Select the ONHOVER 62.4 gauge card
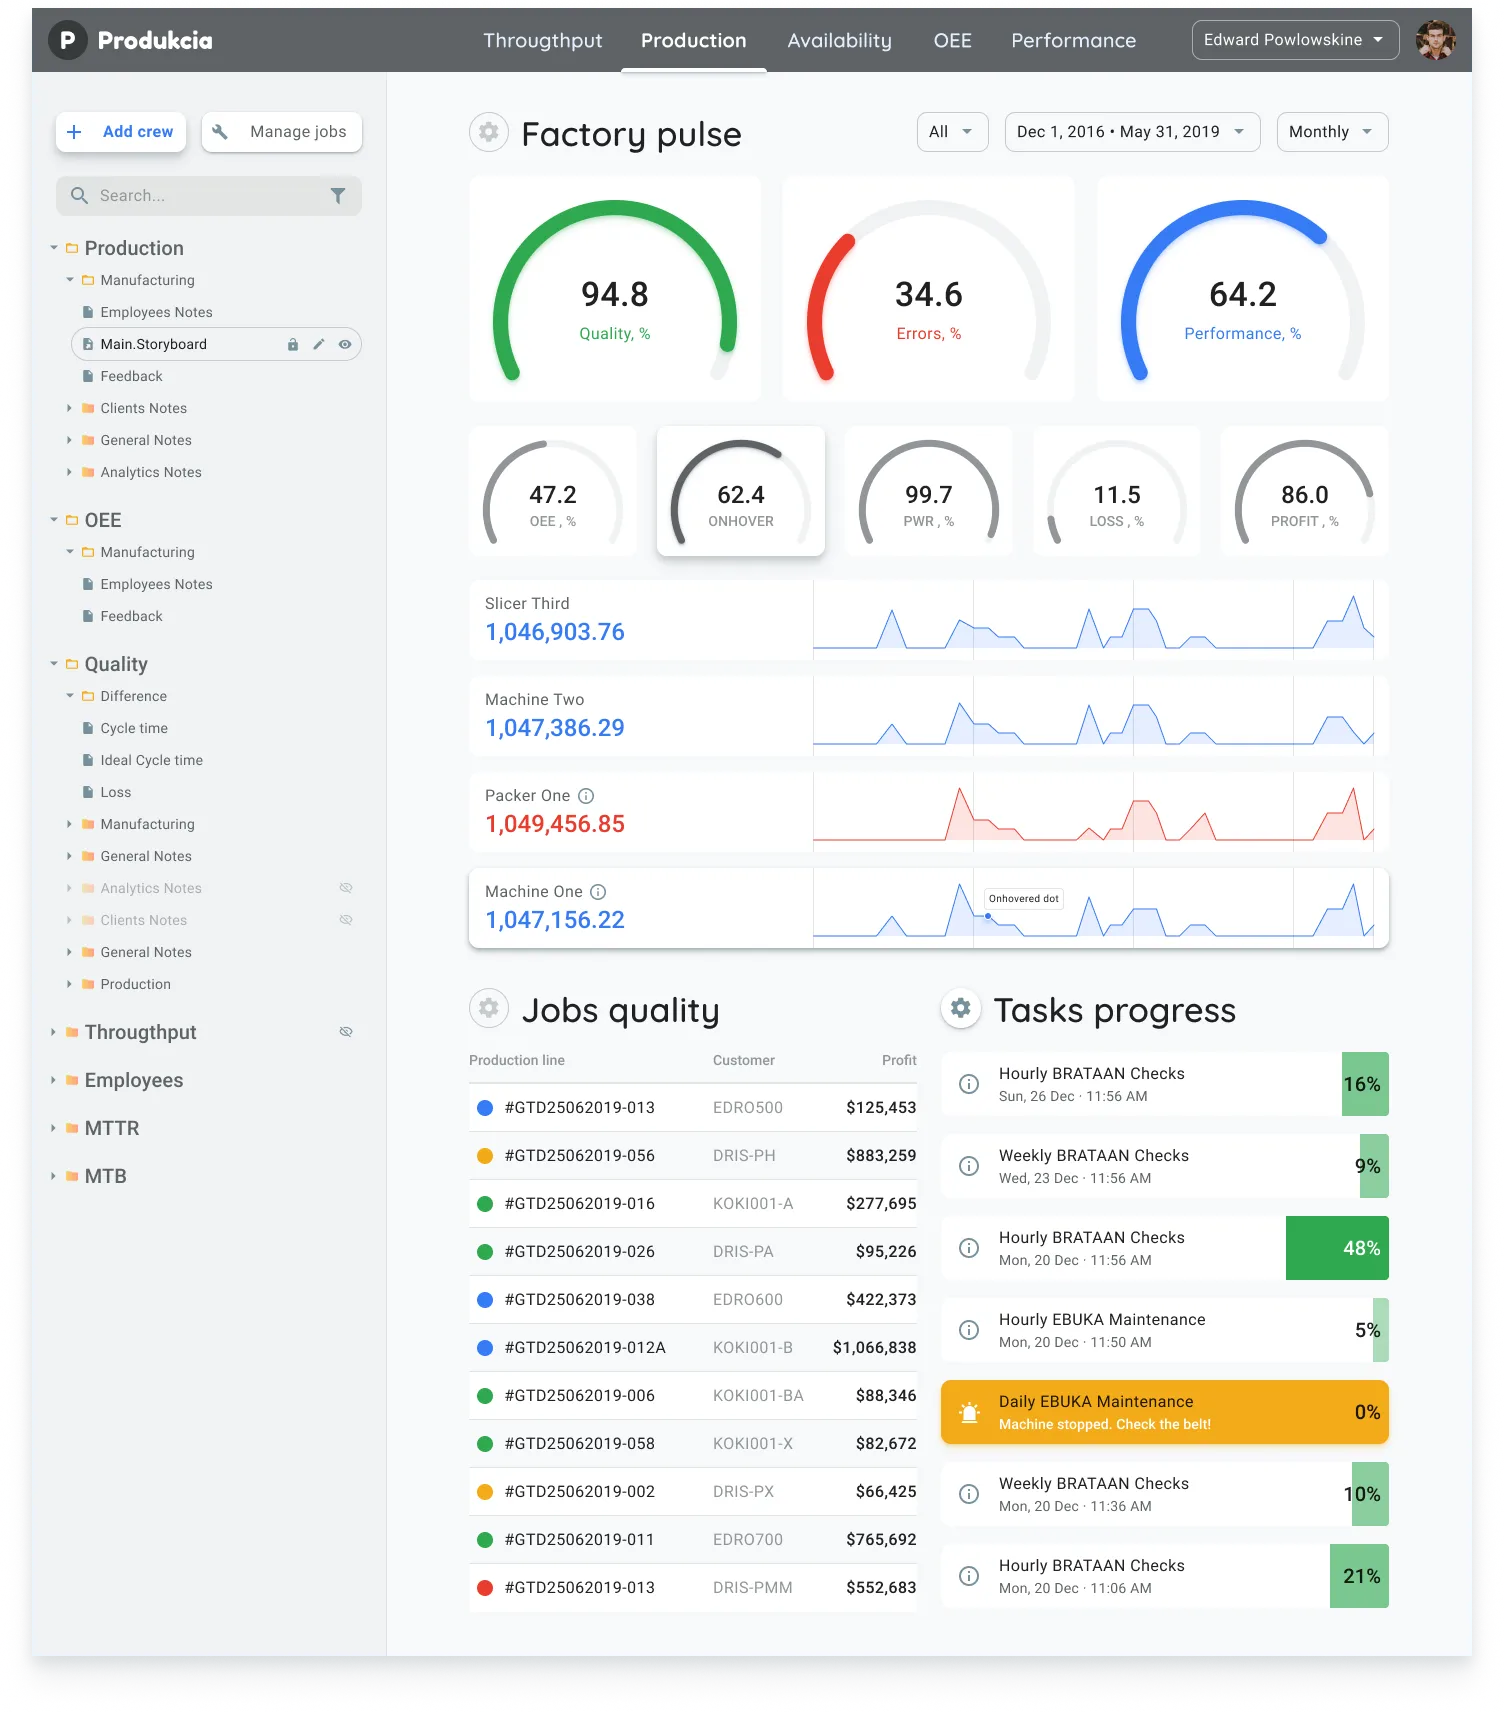The height and width of the screenshot is (1712, 1504). pyautogui.click(x=741, y=490)
